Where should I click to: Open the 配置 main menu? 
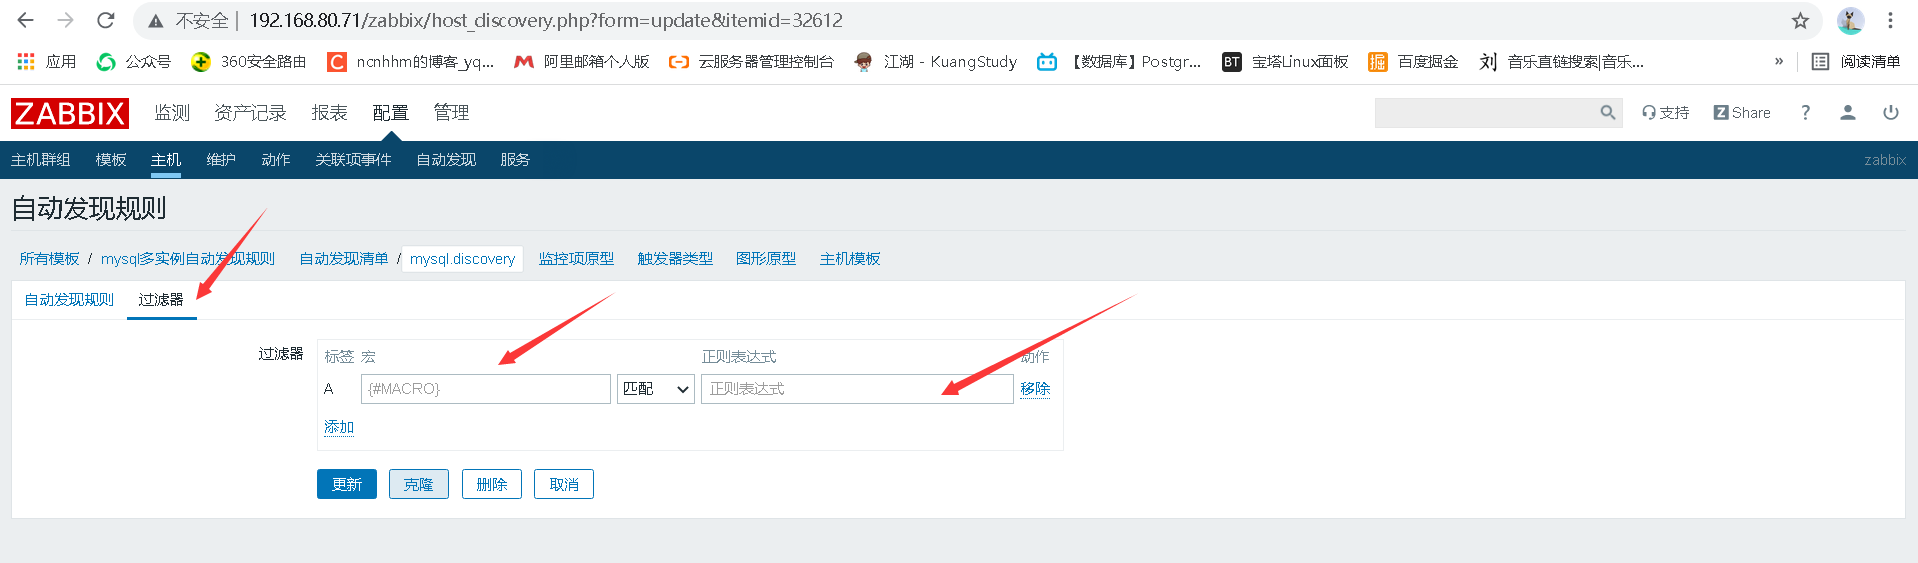point(390,113)
